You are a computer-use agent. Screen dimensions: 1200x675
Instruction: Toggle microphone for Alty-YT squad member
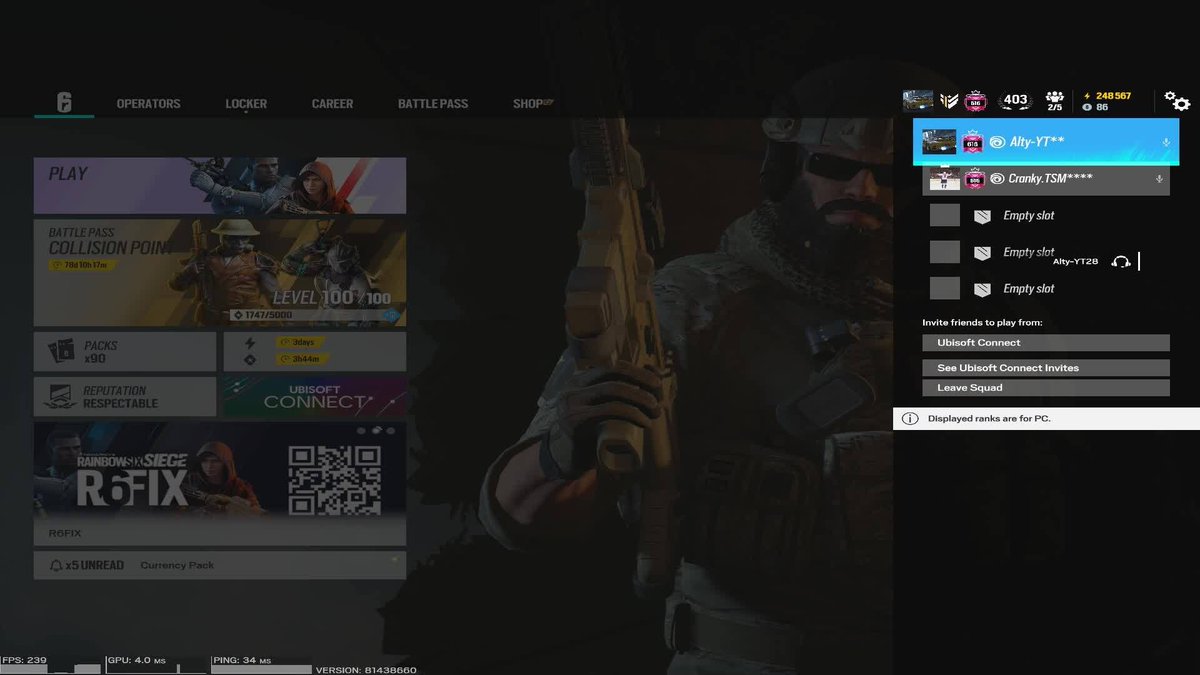click(x=1166, y=143)
